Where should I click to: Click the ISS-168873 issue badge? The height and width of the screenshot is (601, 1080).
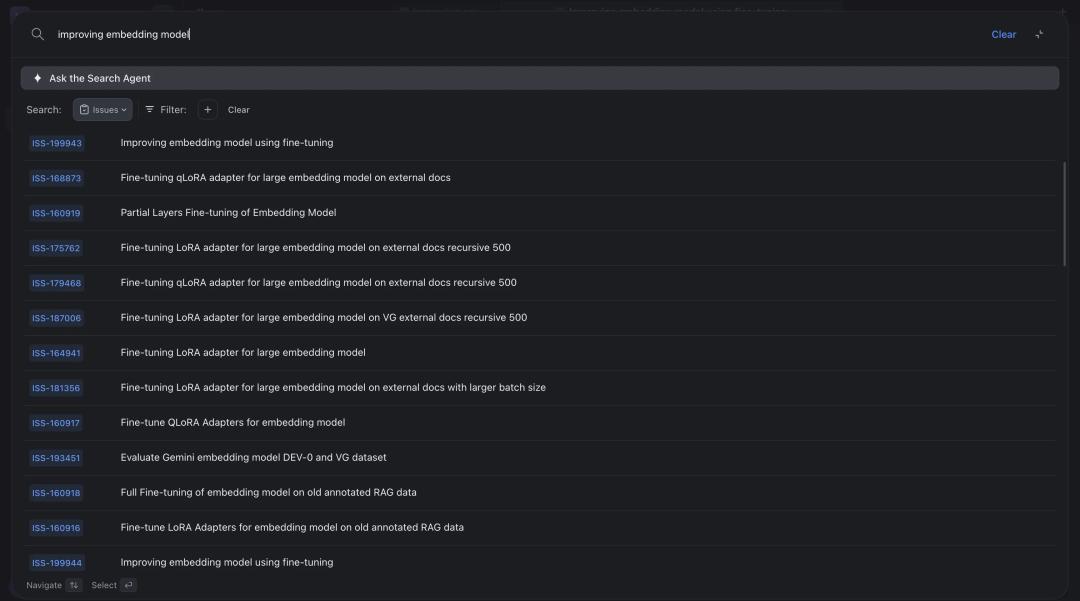coord(57,177)
